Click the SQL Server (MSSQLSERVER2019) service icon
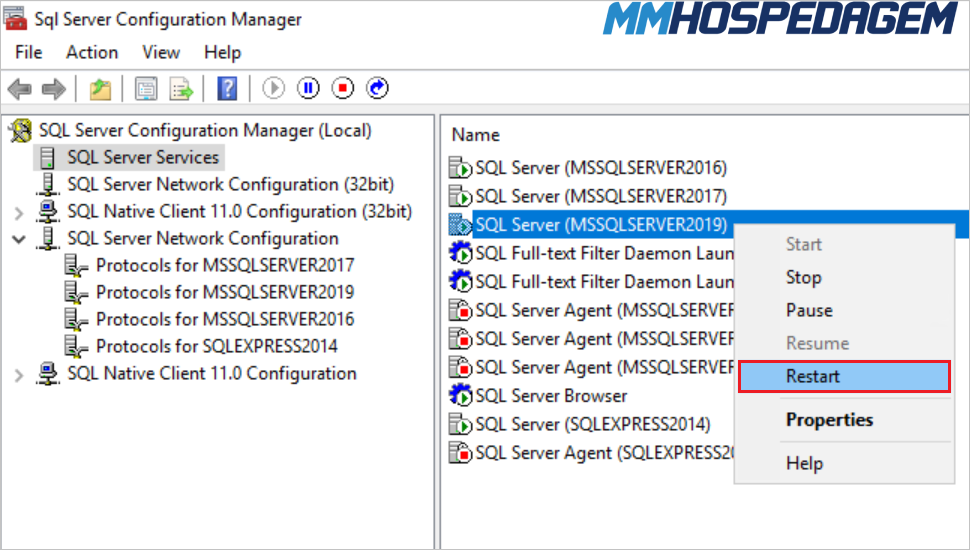This screenshot has width=970, height=550. pos(460,225)
